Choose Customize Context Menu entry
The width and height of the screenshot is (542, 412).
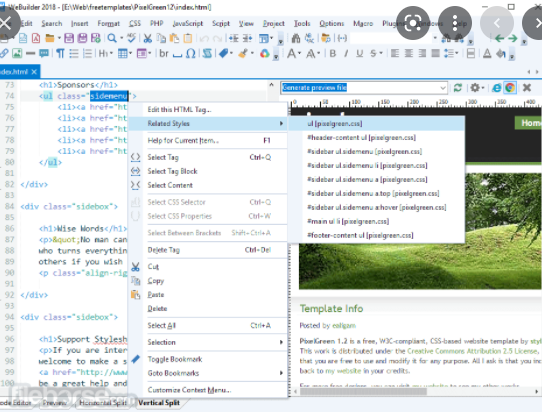(x=208, y=390)
